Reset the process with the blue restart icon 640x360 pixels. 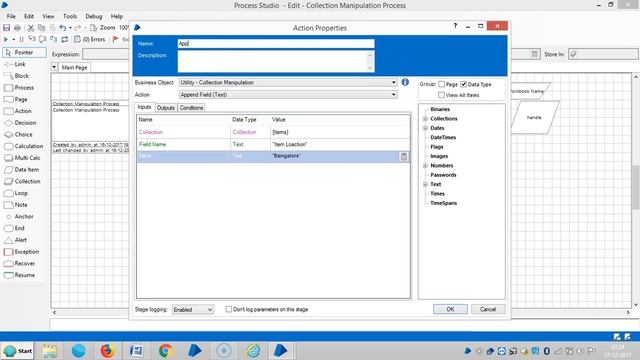tap(64, 39)
